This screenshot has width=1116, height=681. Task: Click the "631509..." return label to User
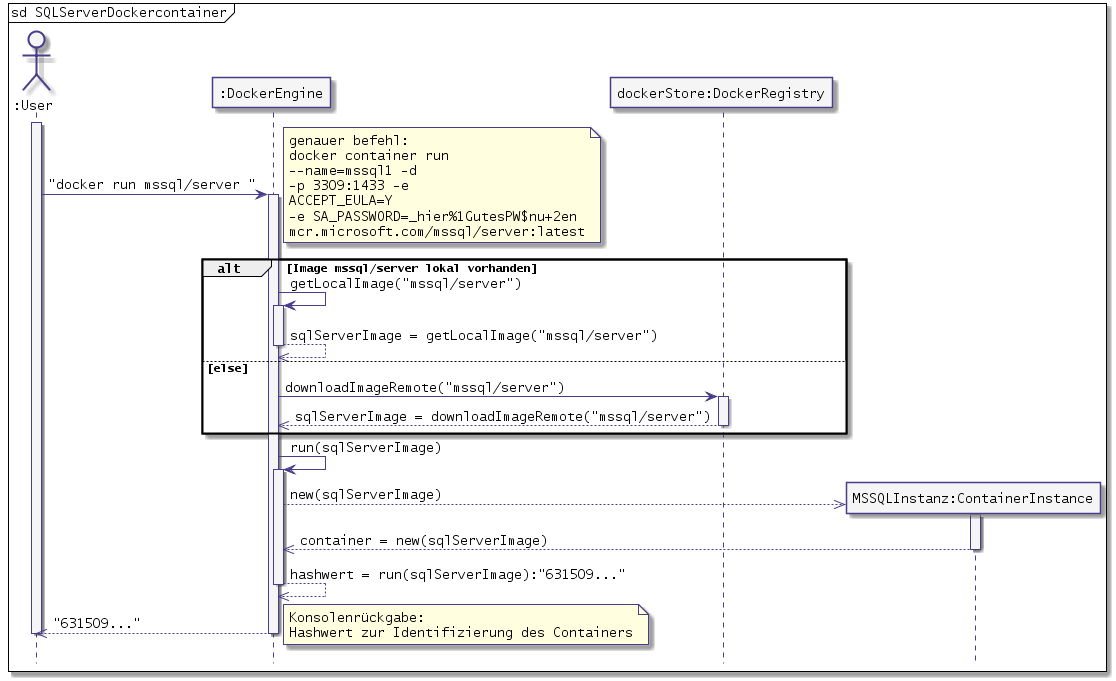click(97, 623)
